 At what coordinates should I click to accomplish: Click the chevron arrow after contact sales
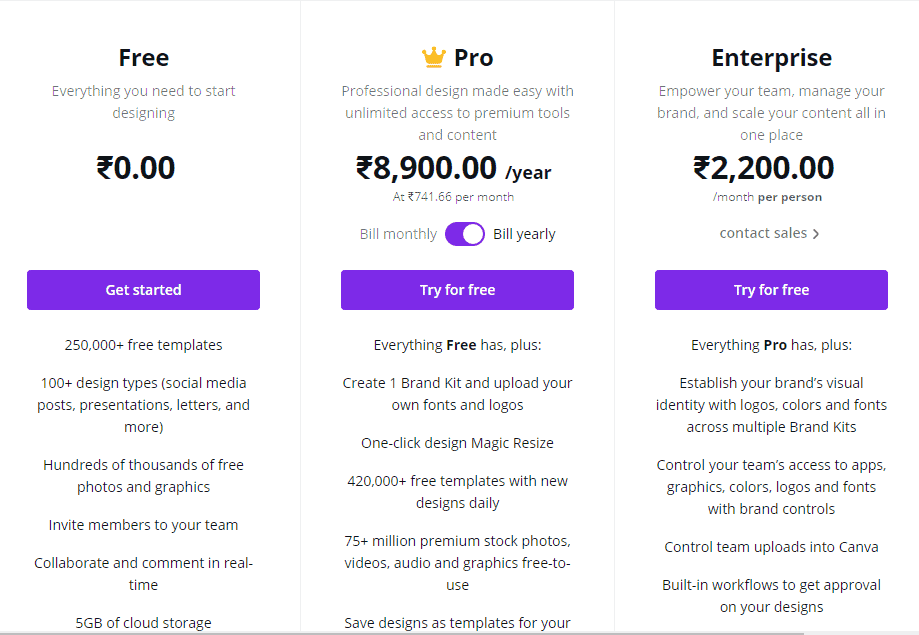click(816, 234)
